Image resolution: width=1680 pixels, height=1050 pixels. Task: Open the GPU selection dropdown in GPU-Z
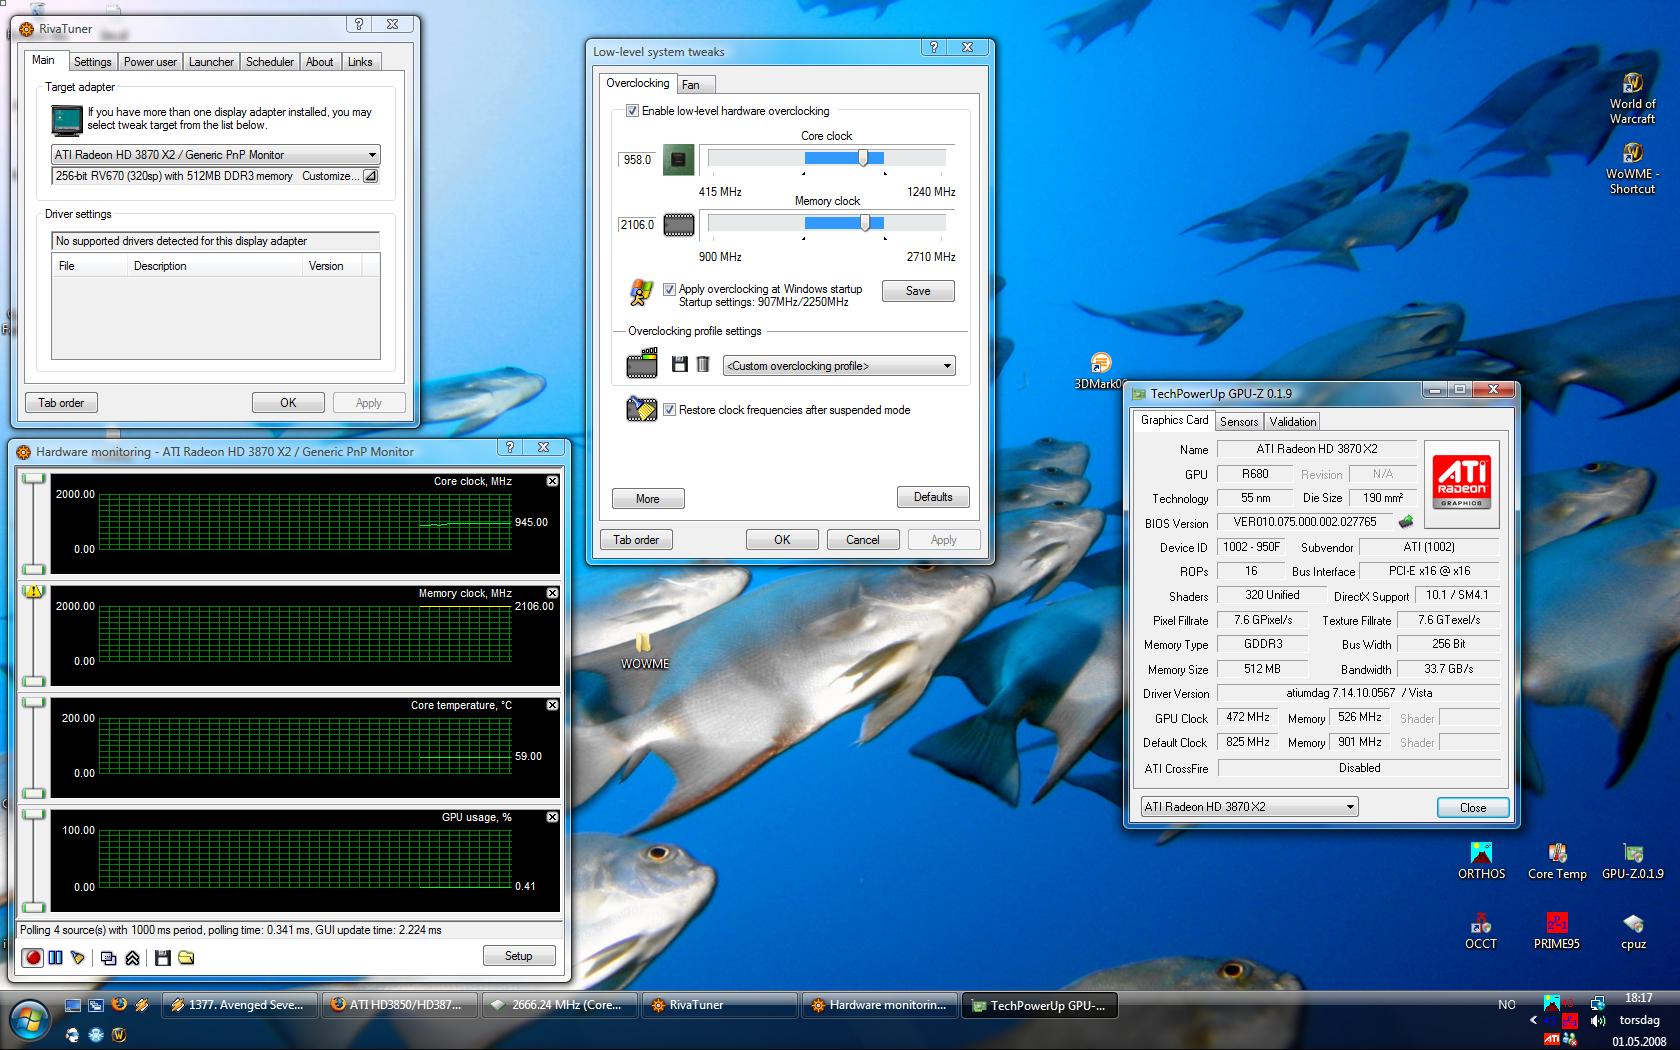click(1249, 807)
